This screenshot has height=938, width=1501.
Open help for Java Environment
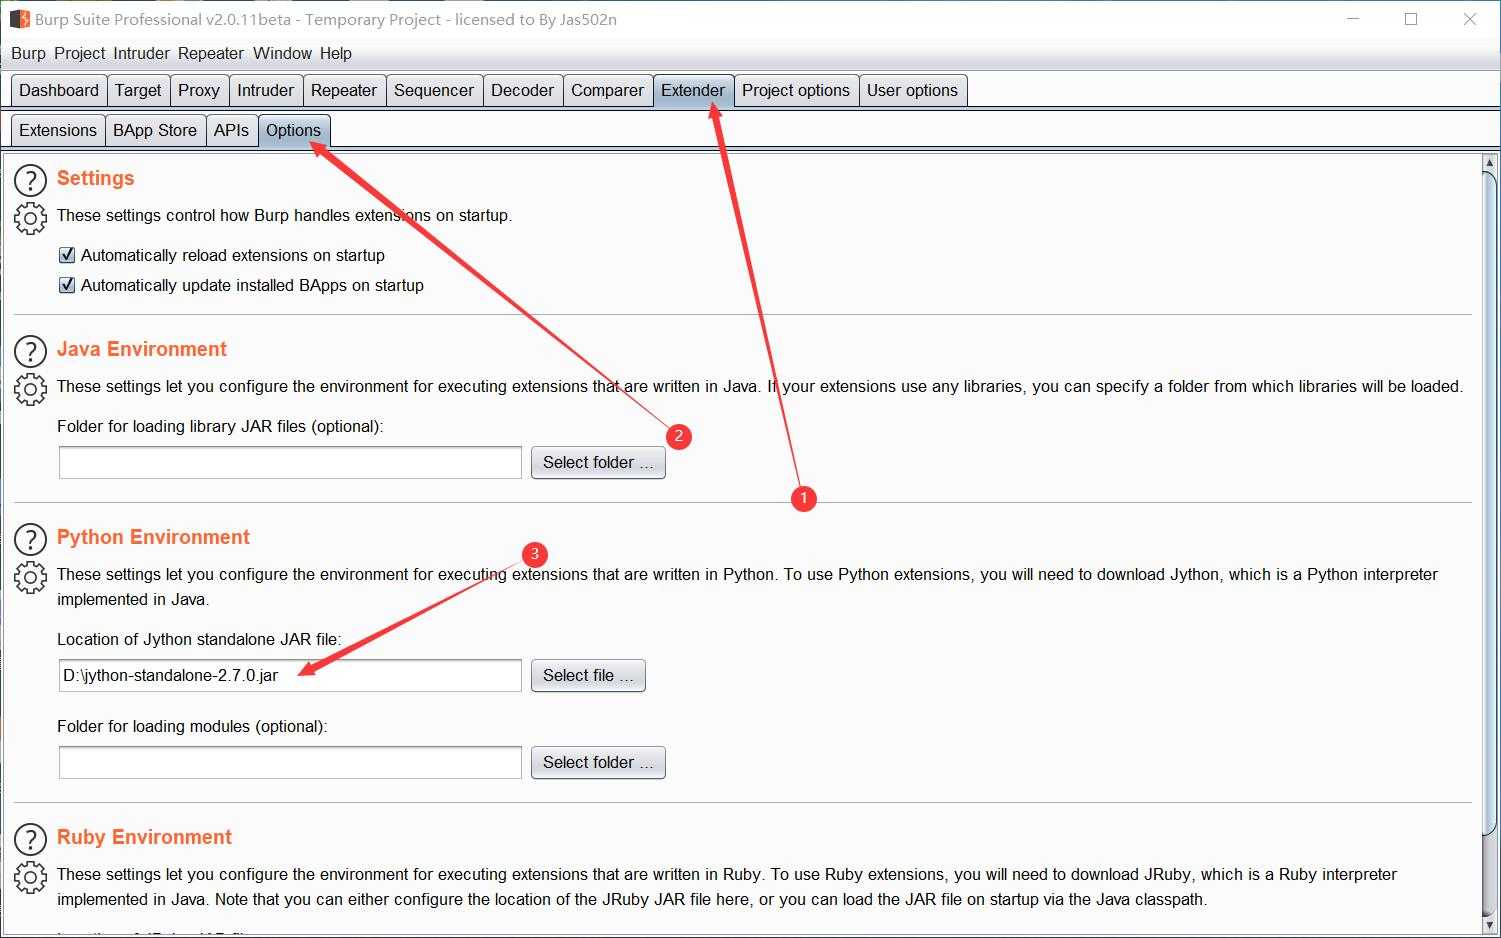(x=31, y=351)
